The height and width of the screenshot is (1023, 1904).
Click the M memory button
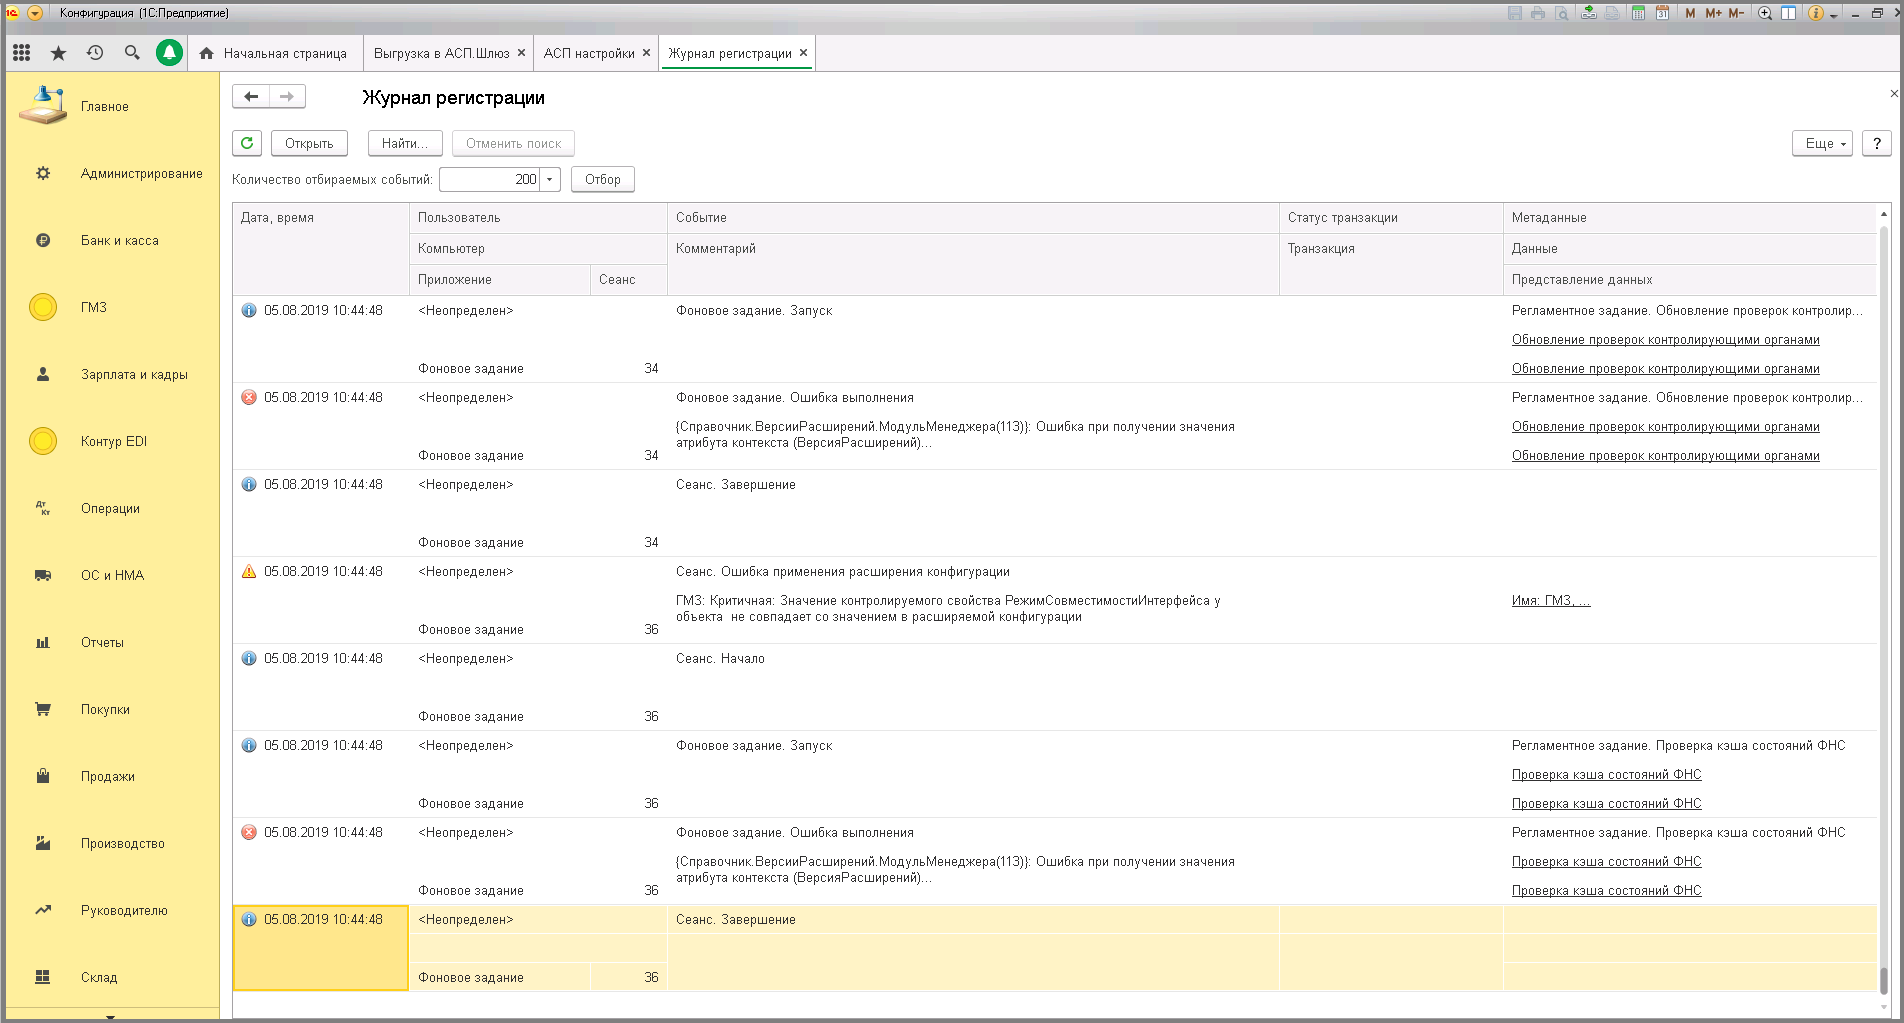(1690, 13)
